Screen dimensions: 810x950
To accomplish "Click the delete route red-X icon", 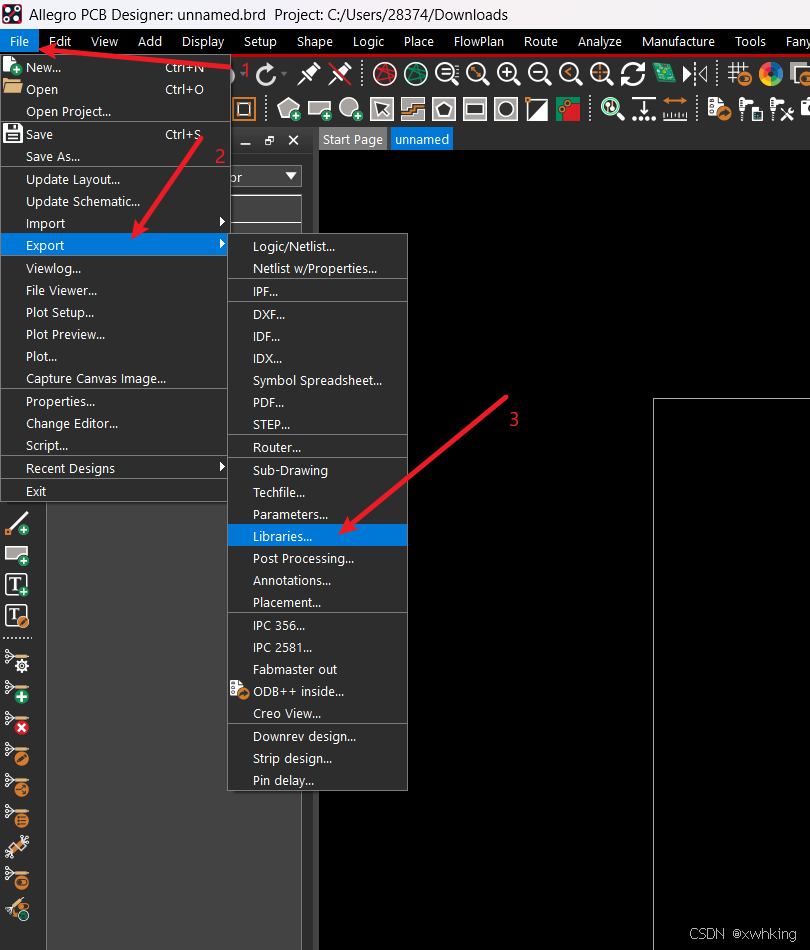I will pyautogui.click(x=17, y=723).
